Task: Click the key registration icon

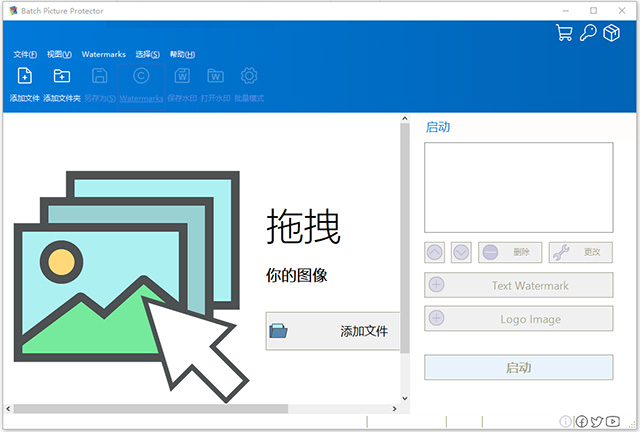Action: (x=588, y=33)
